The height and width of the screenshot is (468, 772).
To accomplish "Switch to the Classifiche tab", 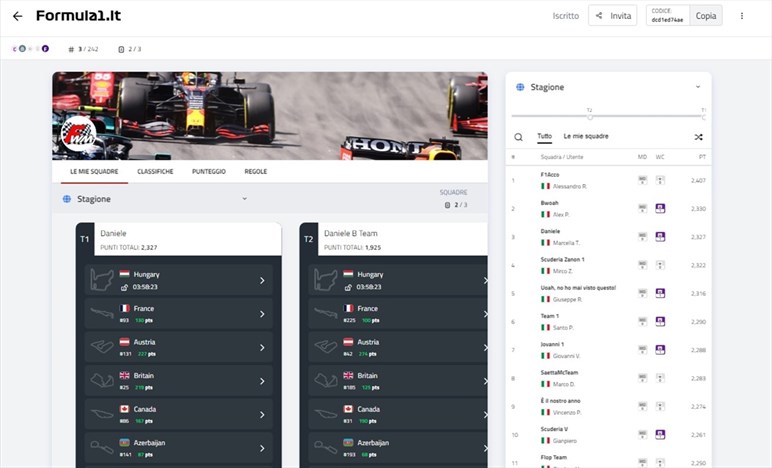I will point(155,172).
